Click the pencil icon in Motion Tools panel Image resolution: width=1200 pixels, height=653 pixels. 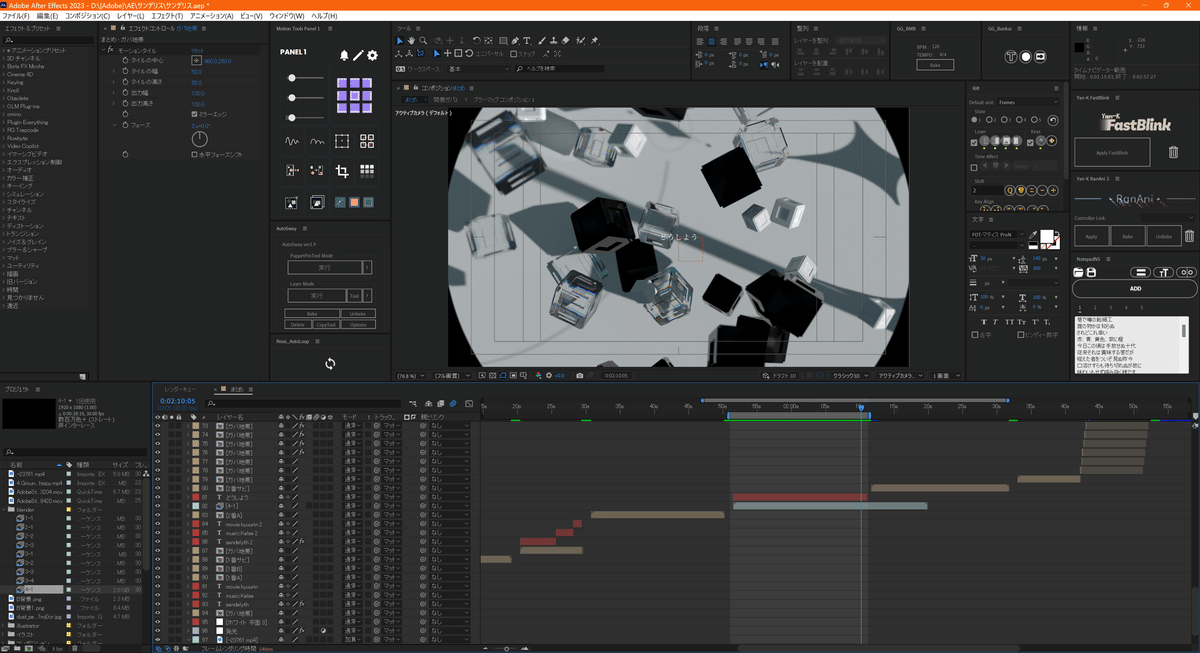pyautogui.click(x=358, y=55)
